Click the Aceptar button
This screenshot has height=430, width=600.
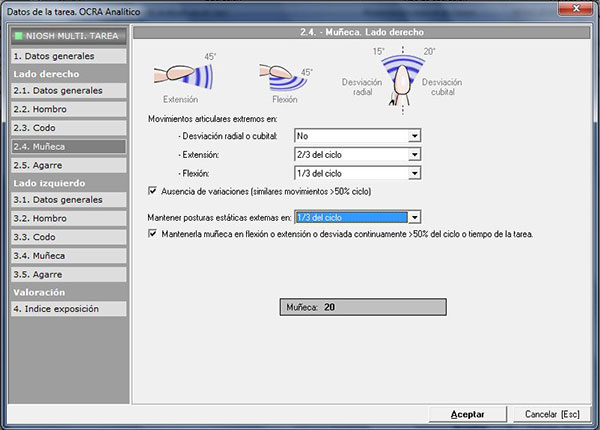point(468,414)
